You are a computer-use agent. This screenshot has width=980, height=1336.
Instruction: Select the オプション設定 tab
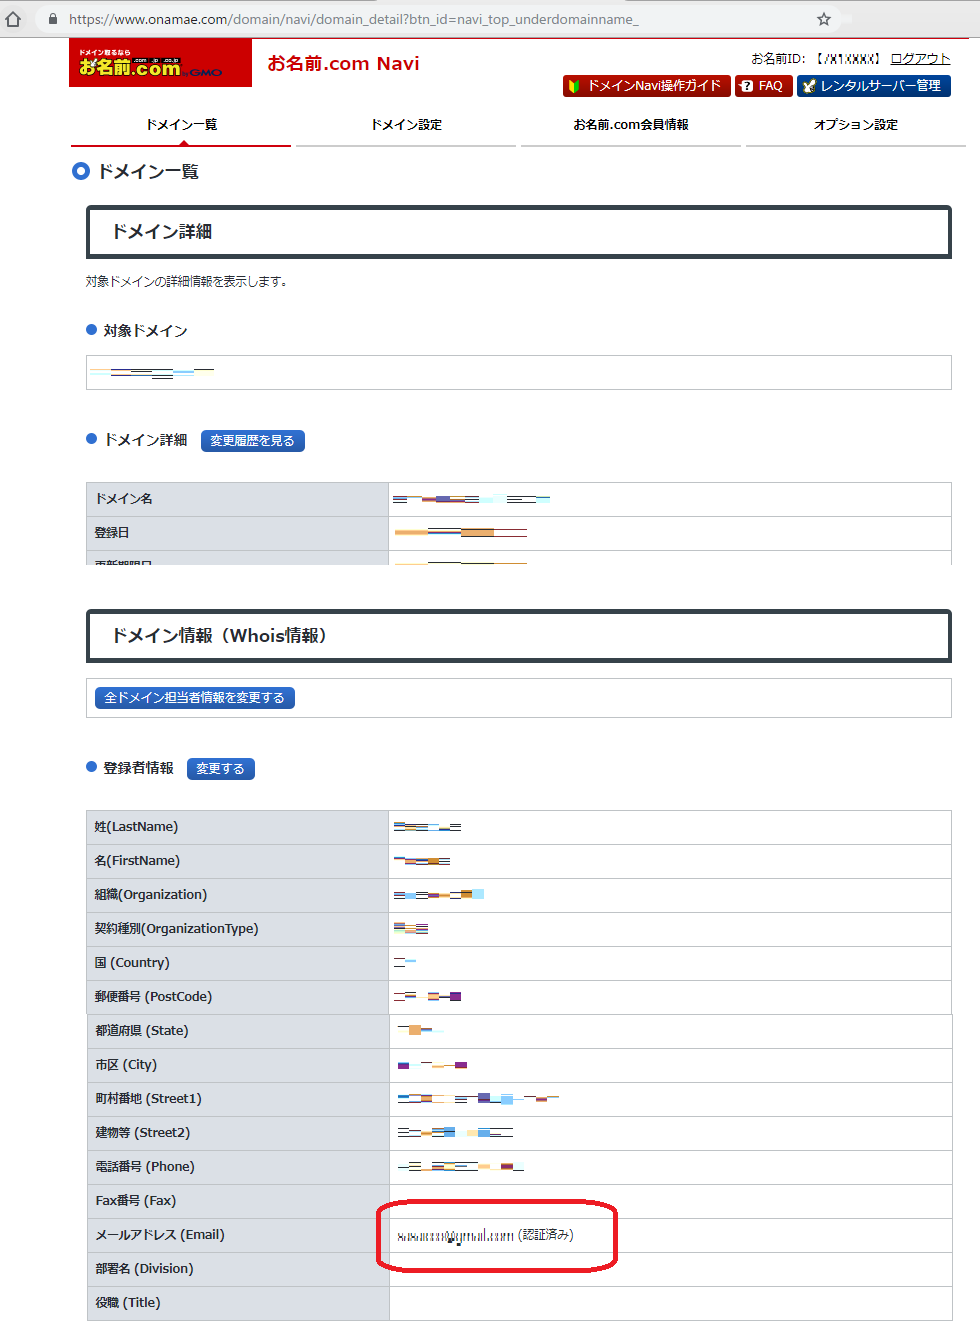point(856,125)
